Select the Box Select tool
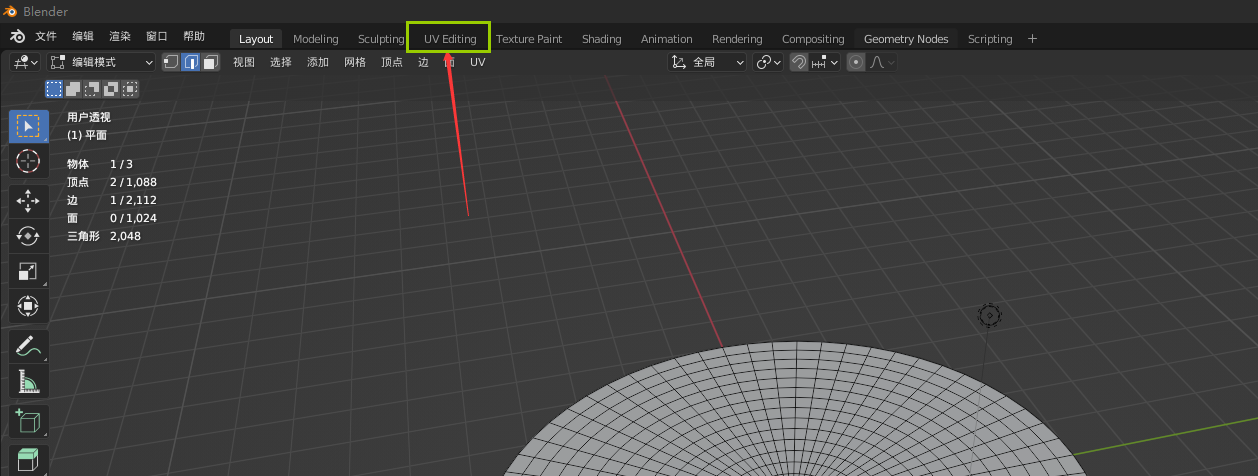 click(x=28, y=126)
